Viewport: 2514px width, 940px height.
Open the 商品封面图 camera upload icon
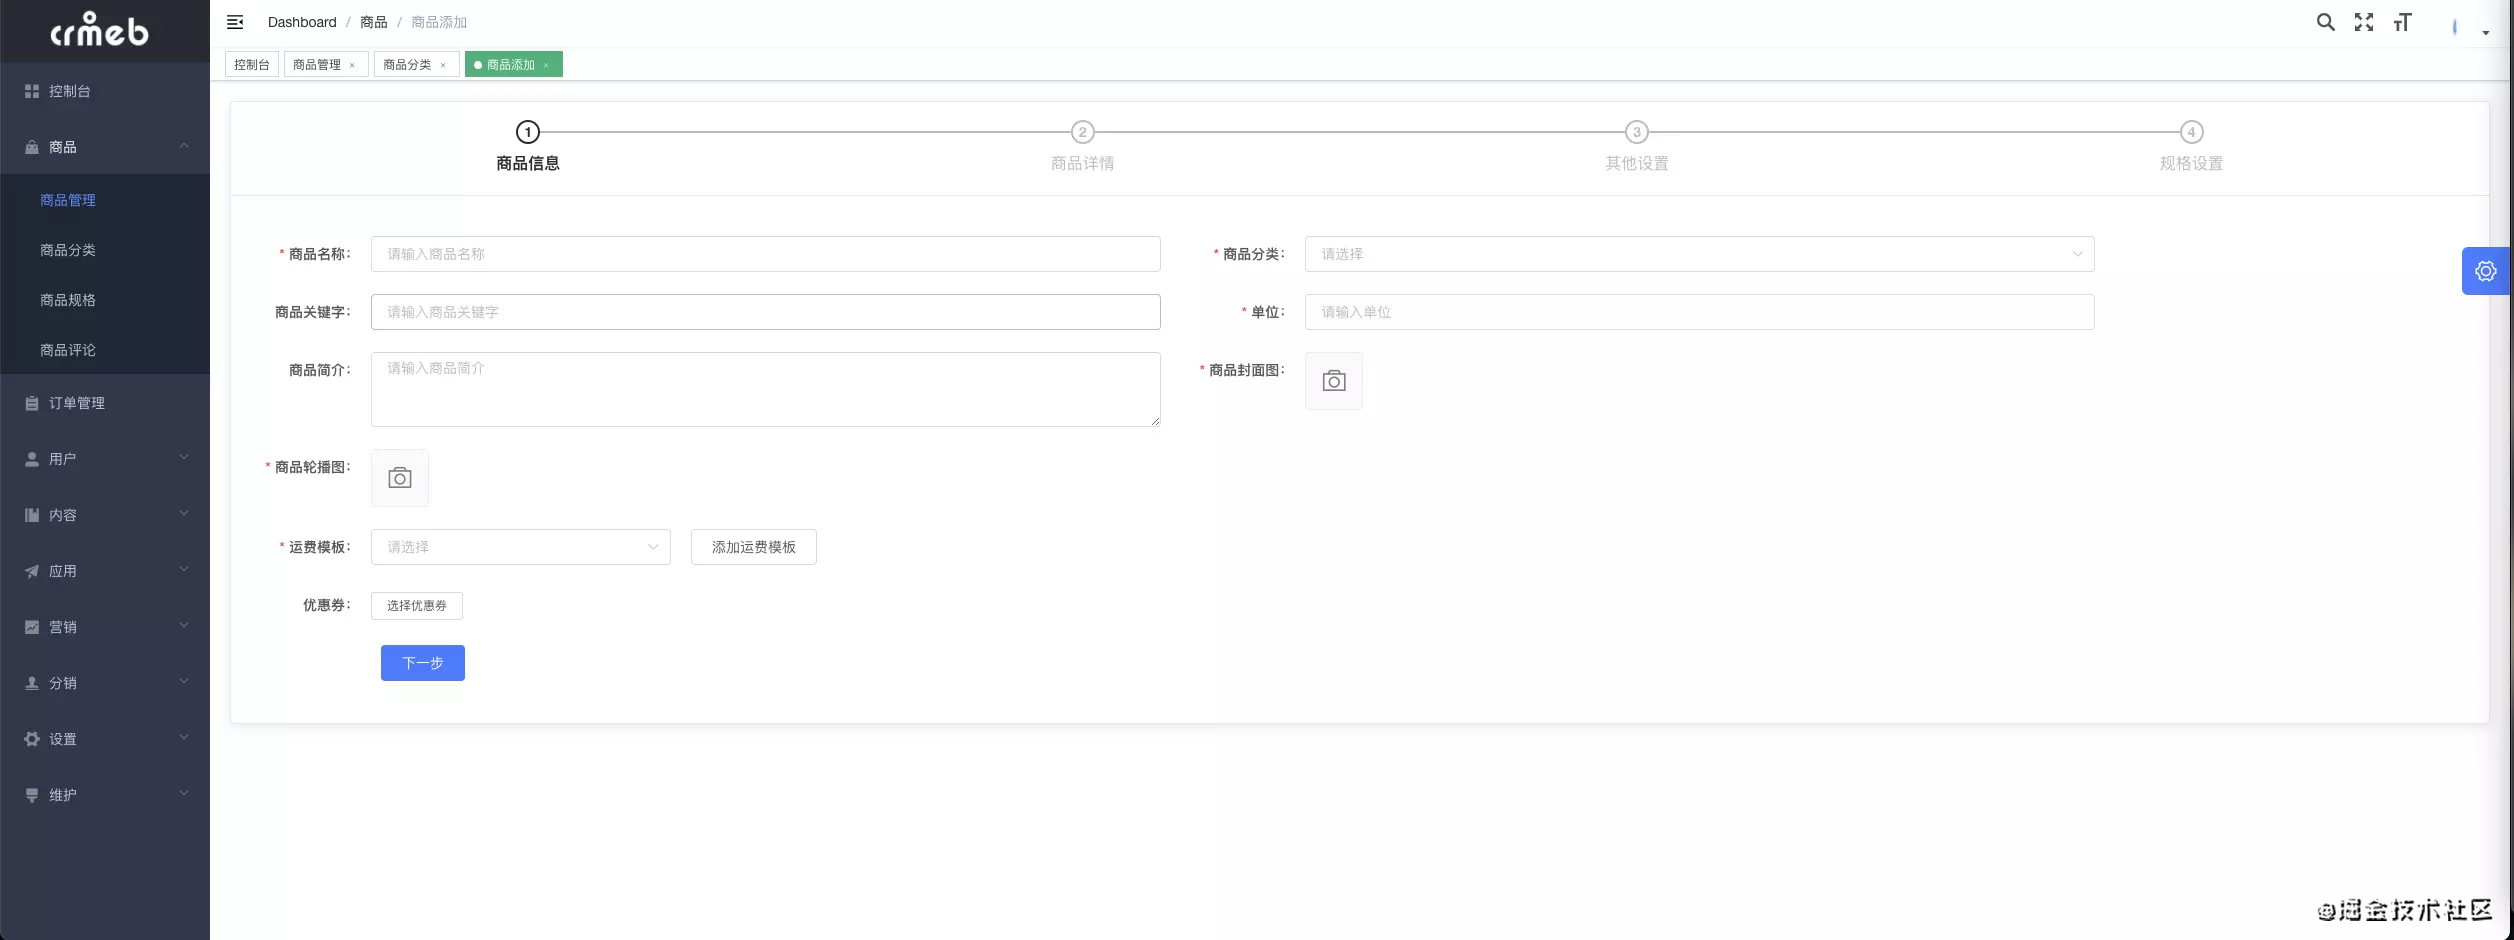pos(1334,381)
